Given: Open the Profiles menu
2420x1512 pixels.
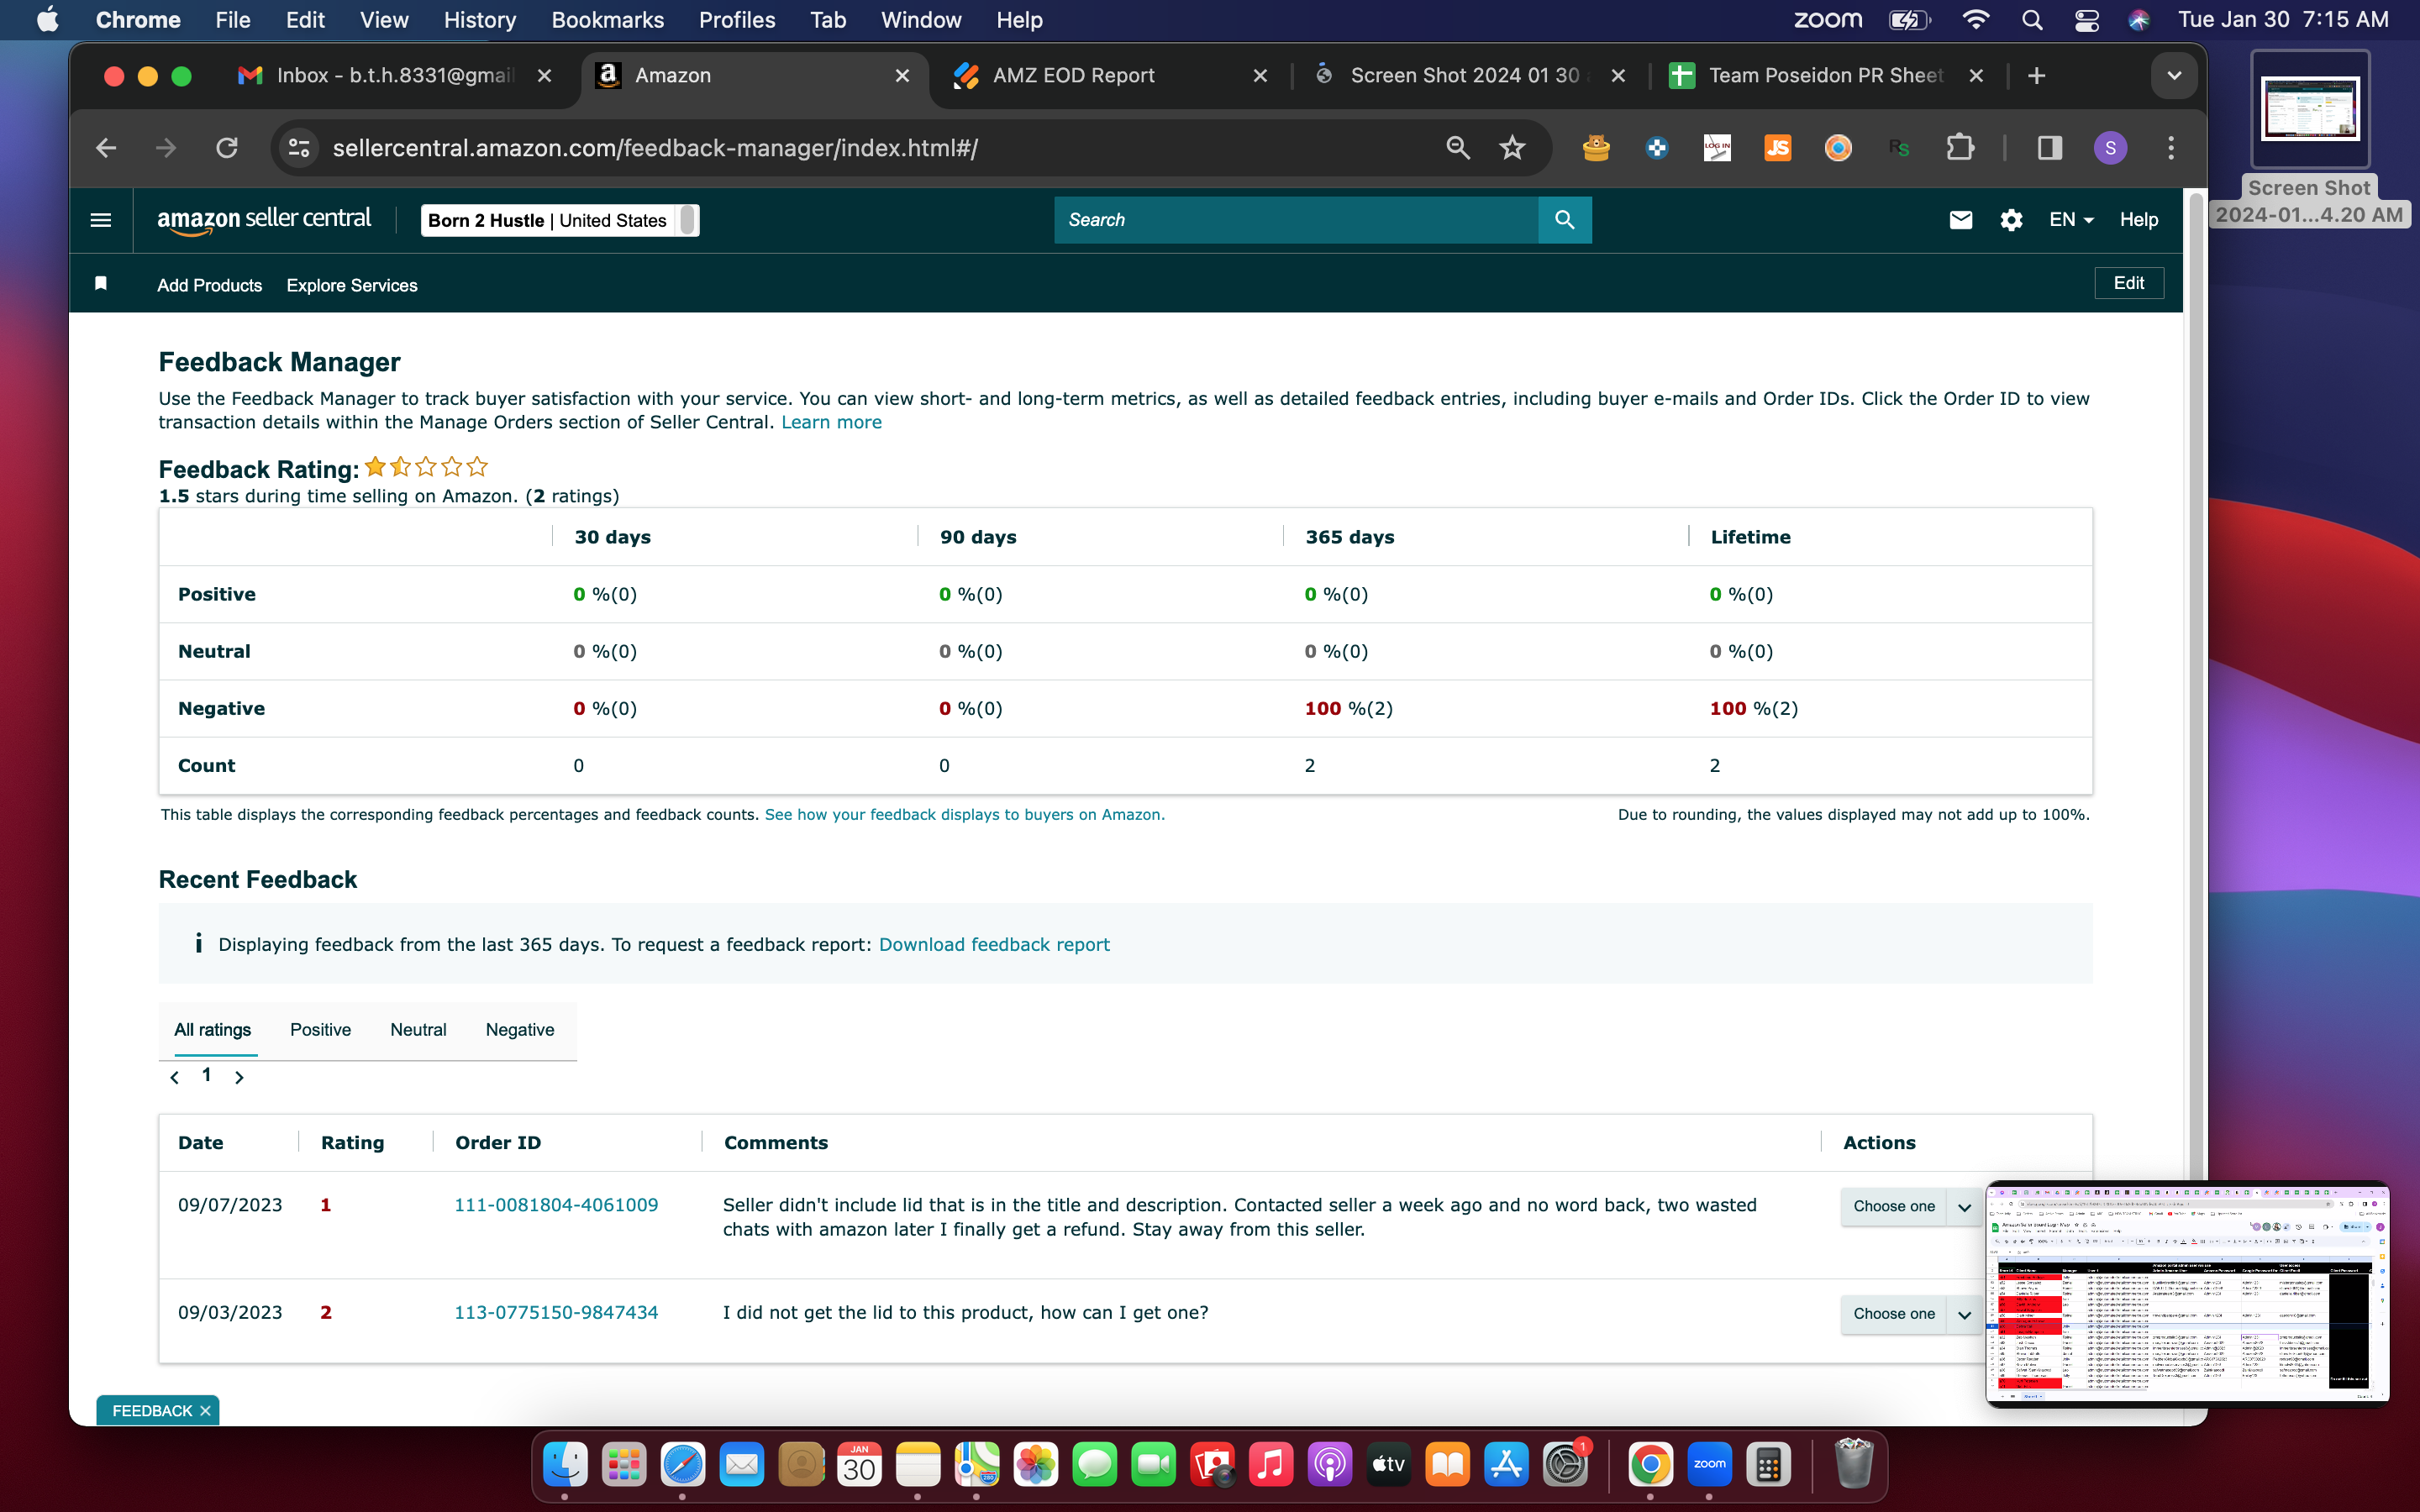Looking at the screenshot, I should click(x=737, y=20).
